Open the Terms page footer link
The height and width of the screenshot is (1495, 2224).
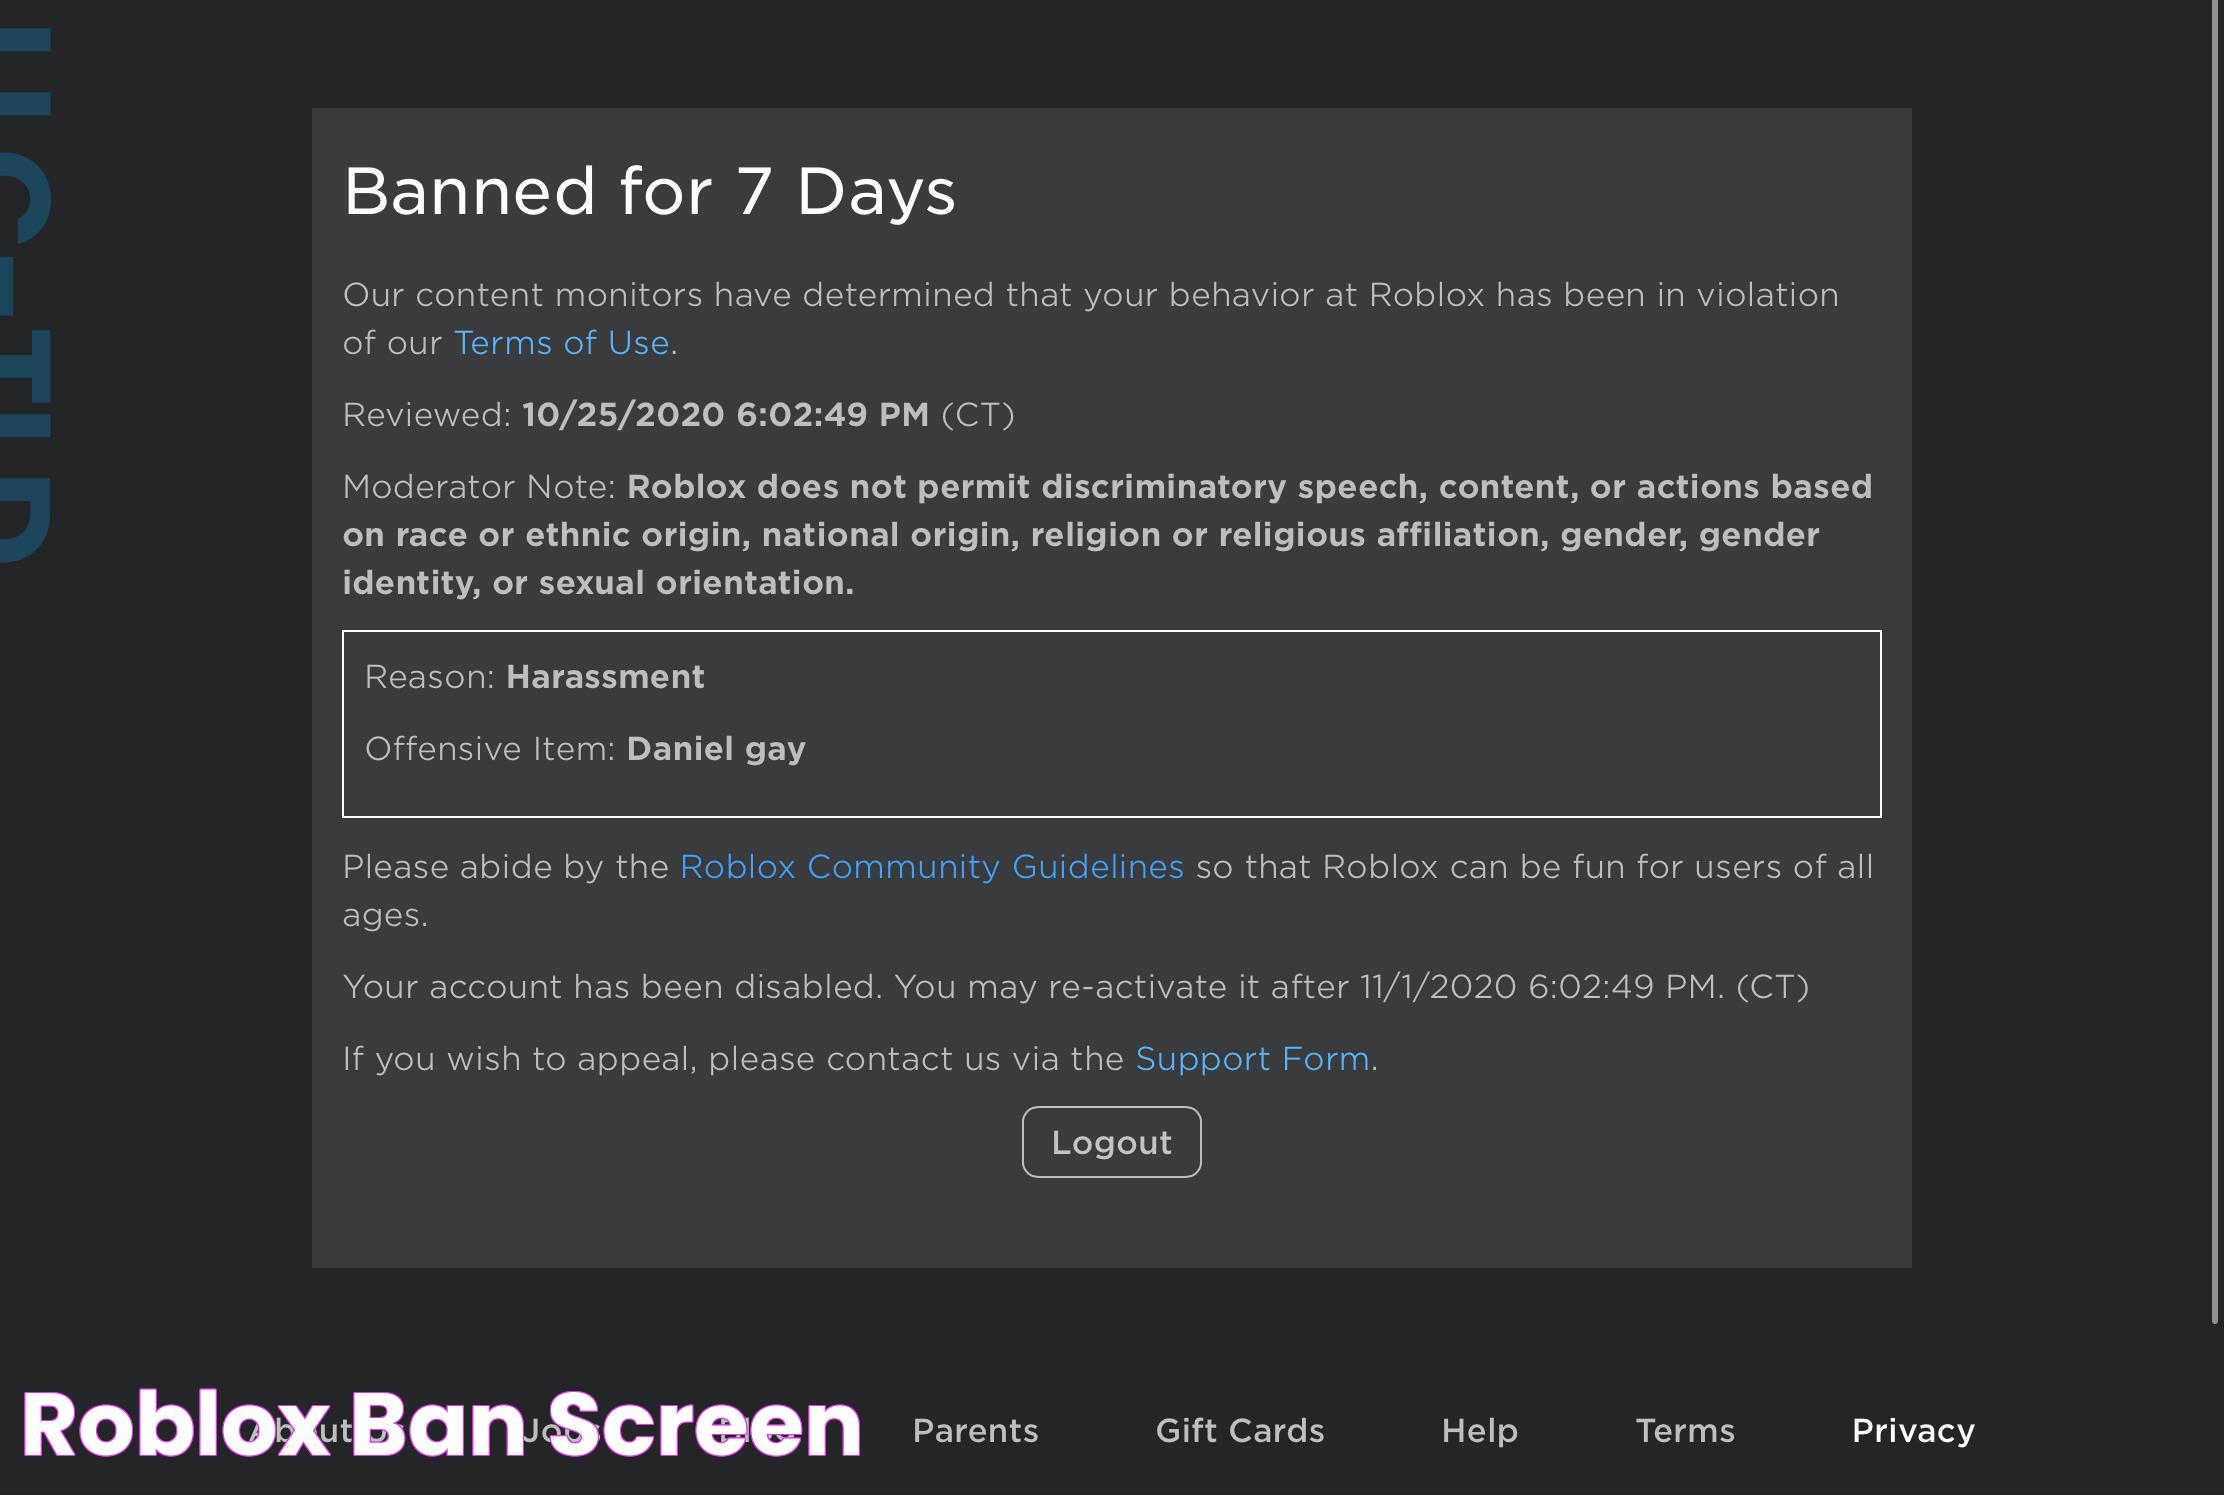pos(1685,1430)
